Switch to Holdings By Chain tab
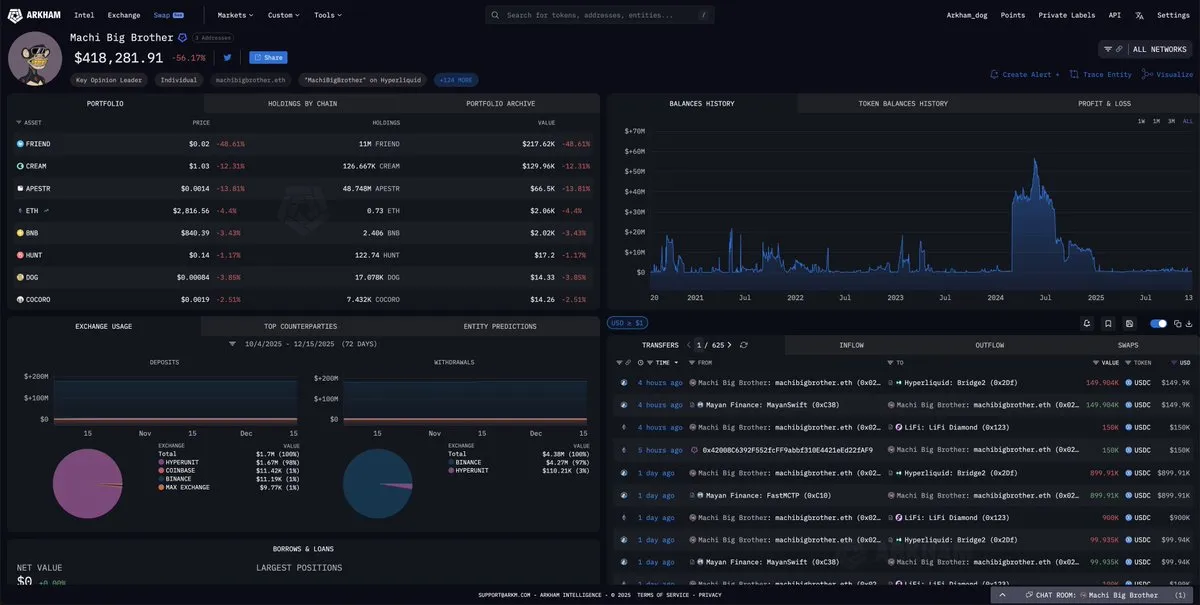The image size is (1200, 605). click(x=302, y=103)
